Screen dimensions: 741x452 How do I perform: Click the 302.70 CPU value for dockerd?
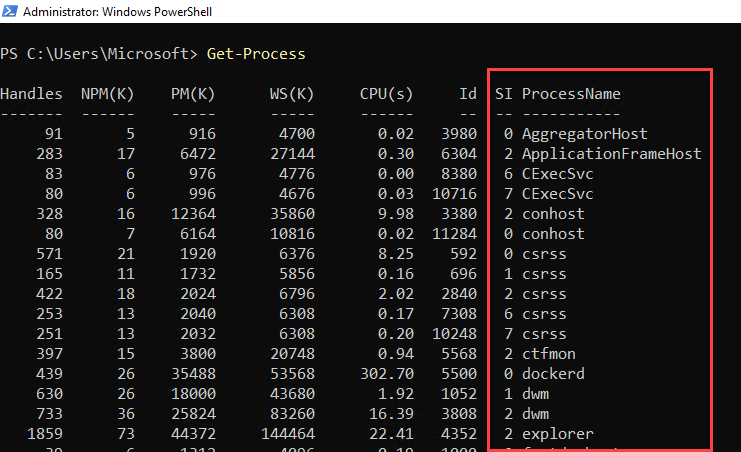385,374
